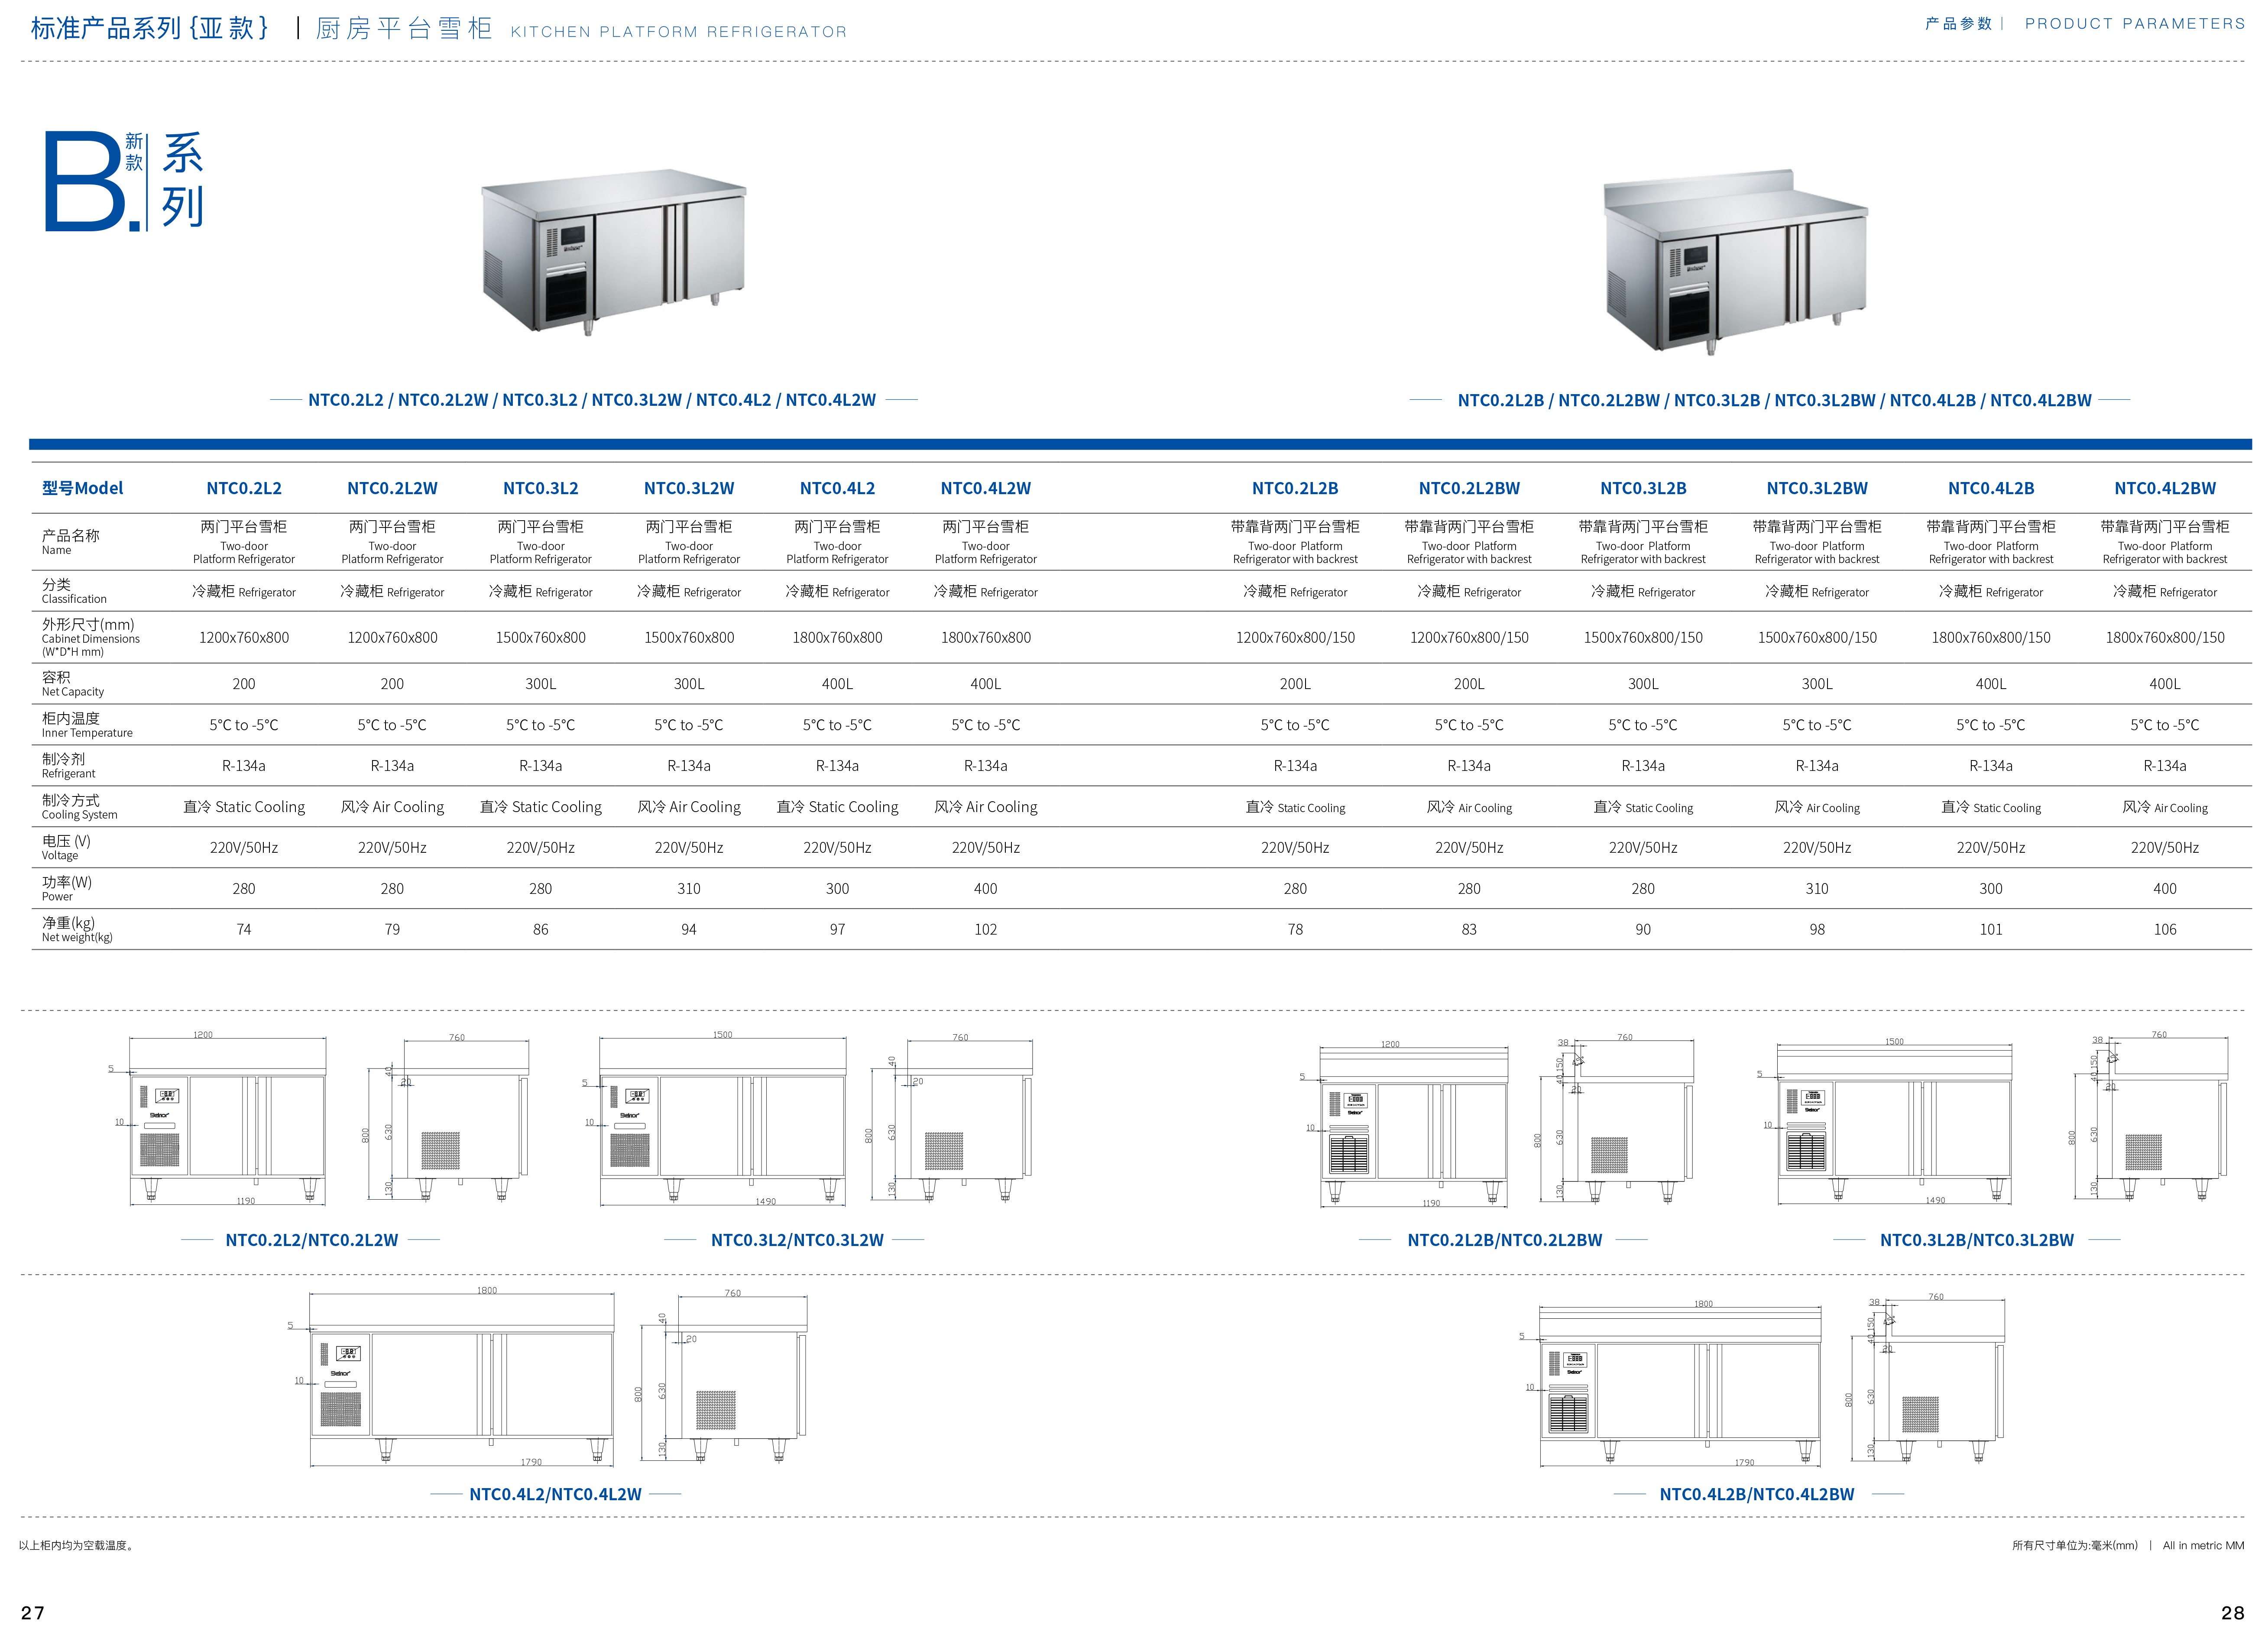
Task: Click net weight value '74'
Action: click(244, 929)
